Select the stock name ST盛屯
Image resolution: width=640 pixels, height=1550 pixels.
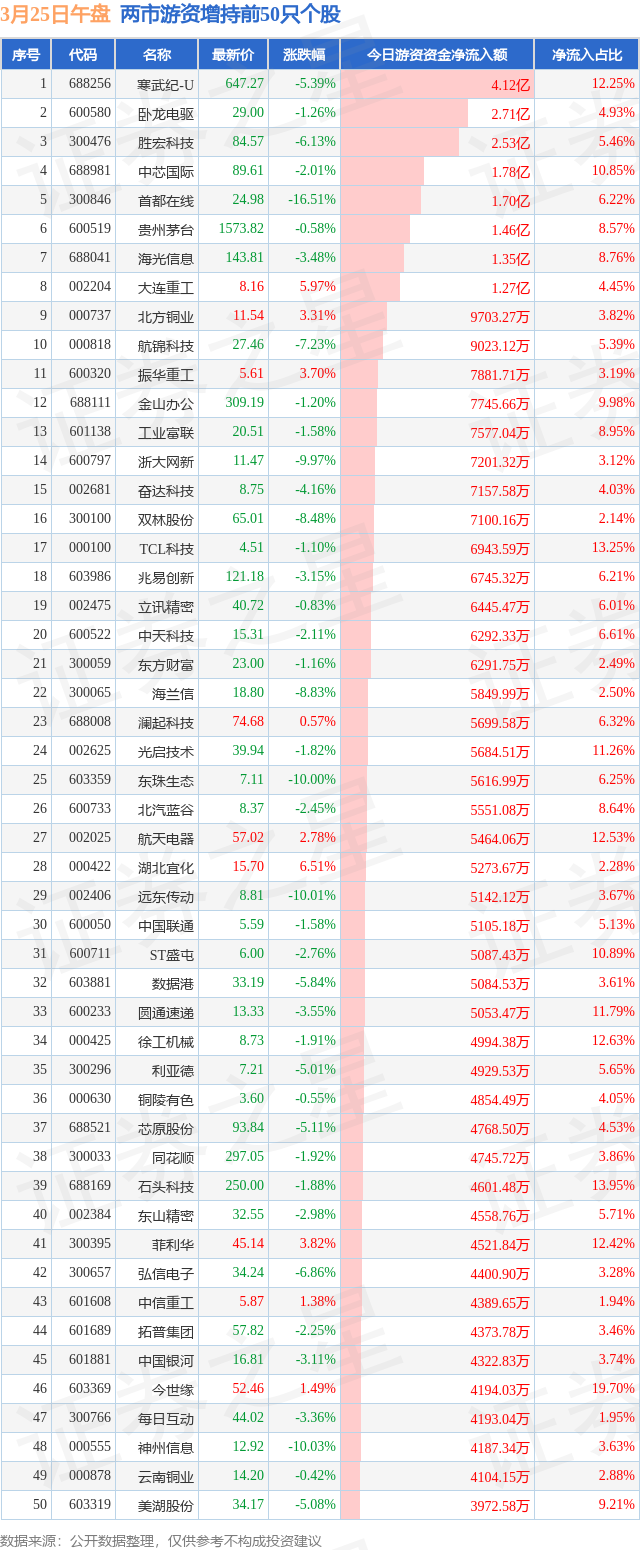point(172,954)
